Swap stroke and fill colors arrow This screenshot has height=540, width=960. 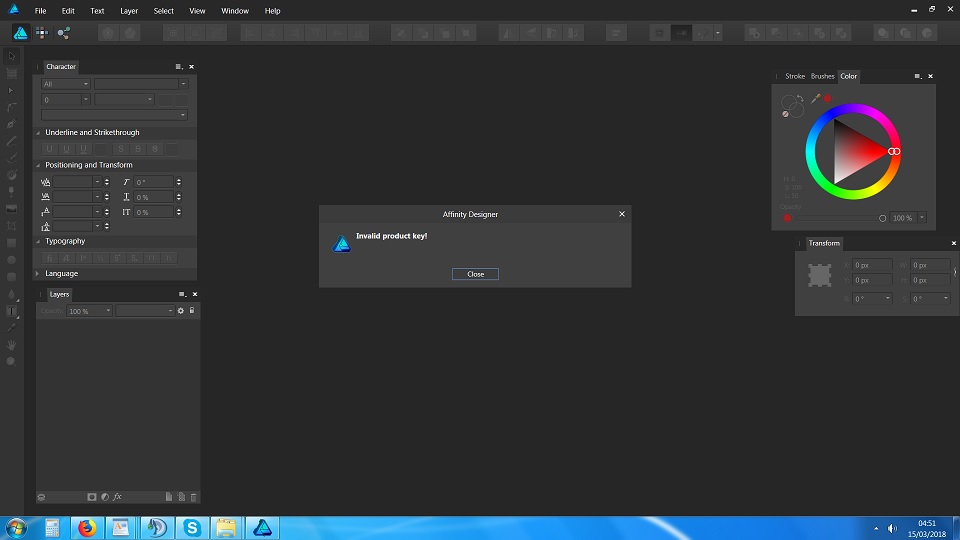click(800, 99)
